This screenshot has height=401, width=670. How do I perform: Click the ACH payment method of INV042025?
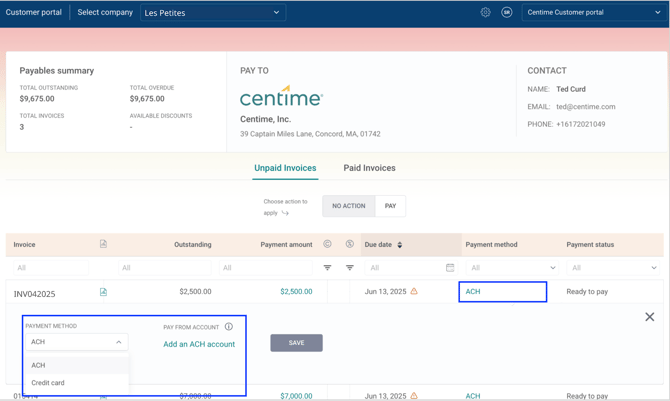click(x=473, y=292)
